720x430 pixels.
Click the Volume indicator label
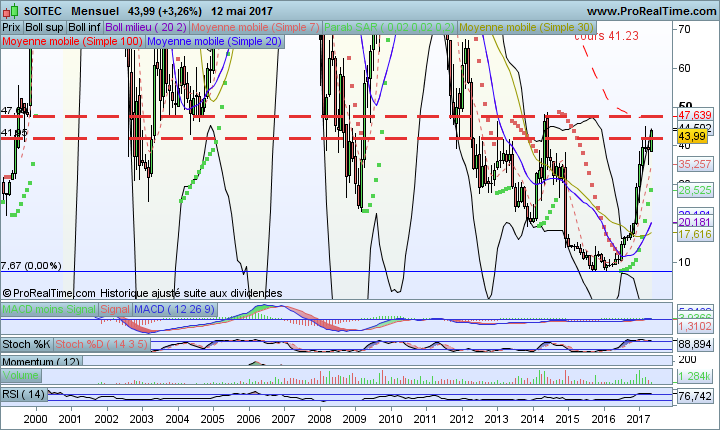click(x=21, y=375)
